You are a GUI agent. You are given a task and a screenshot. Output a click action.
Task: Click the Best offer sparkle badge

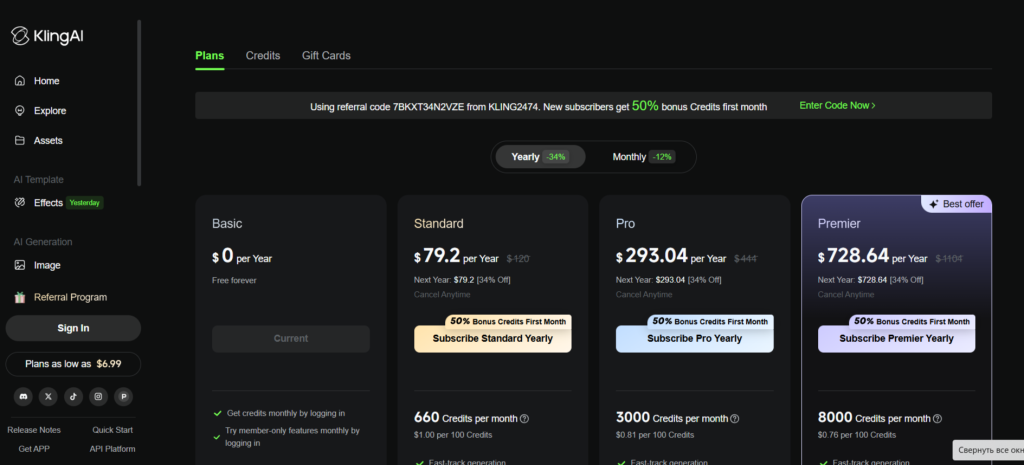click(x=957, y=204)
